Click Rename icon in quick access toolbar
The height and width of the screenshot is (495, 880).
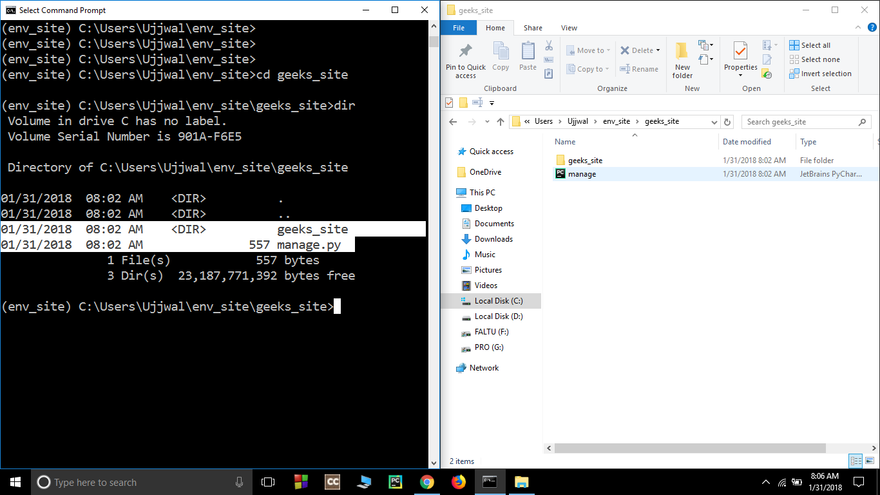tap(478, 103)
